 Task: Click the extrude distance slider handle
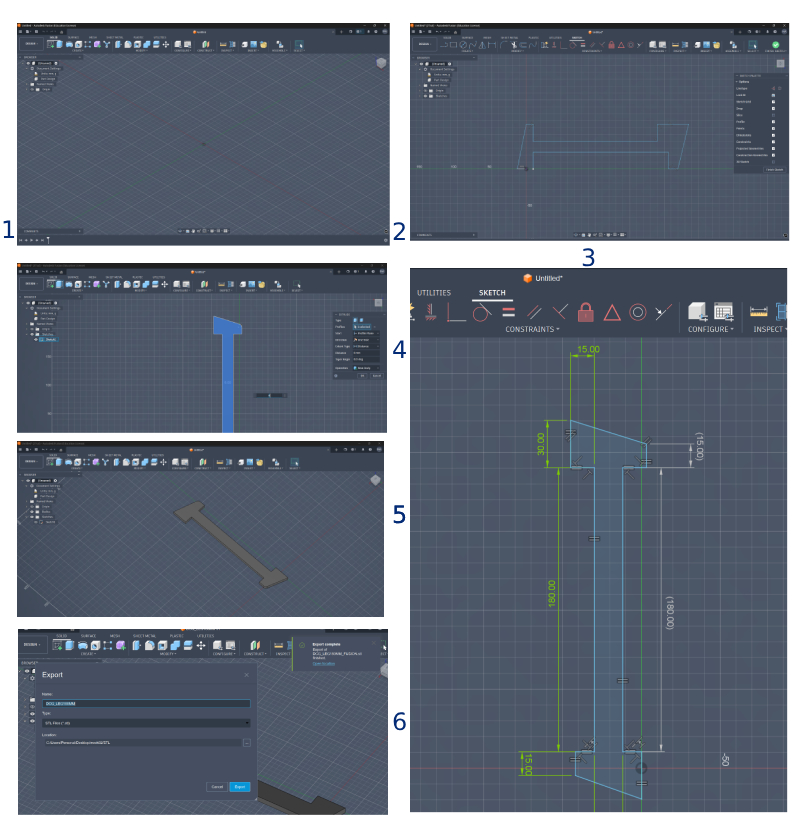point(270,397)
